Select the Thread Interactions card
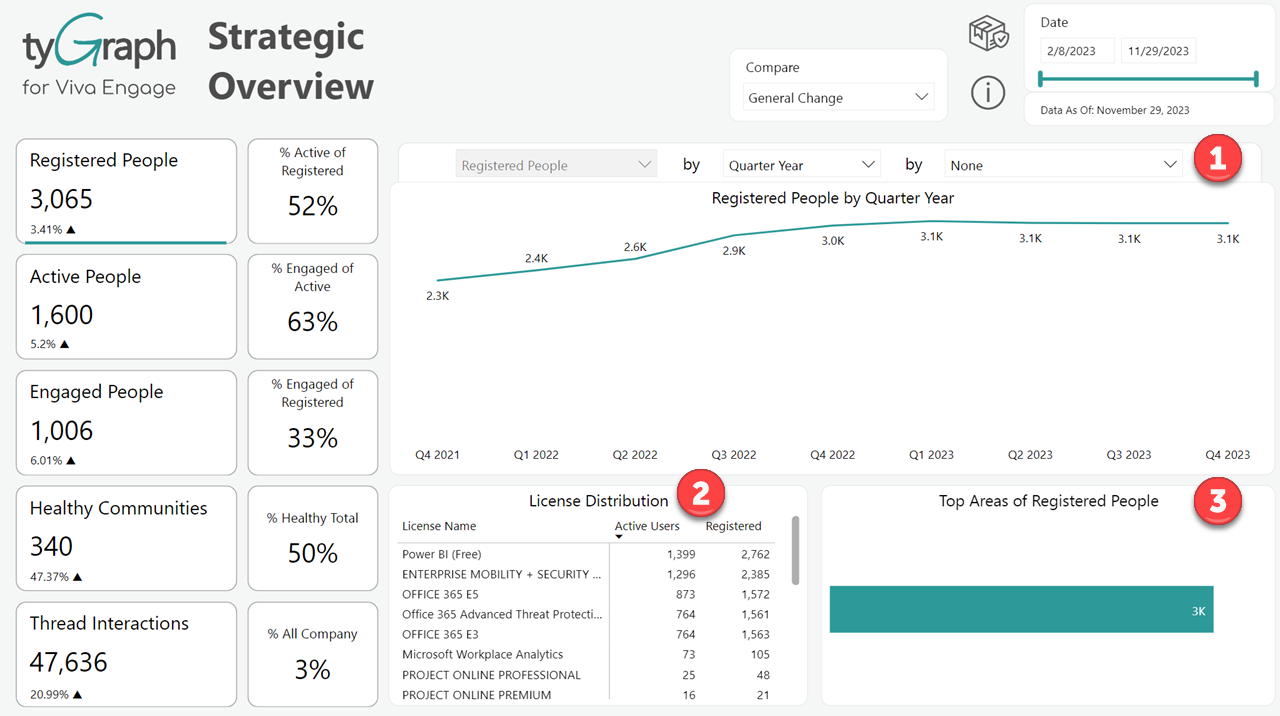 [127, 654]
